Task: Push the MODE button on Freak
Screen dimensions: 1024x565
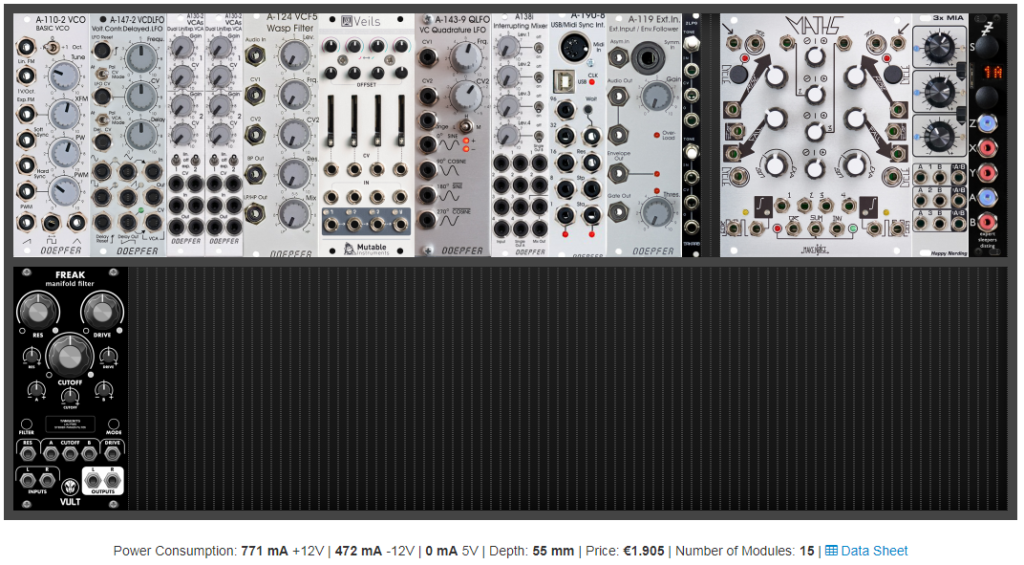Action: pos(113,425)
